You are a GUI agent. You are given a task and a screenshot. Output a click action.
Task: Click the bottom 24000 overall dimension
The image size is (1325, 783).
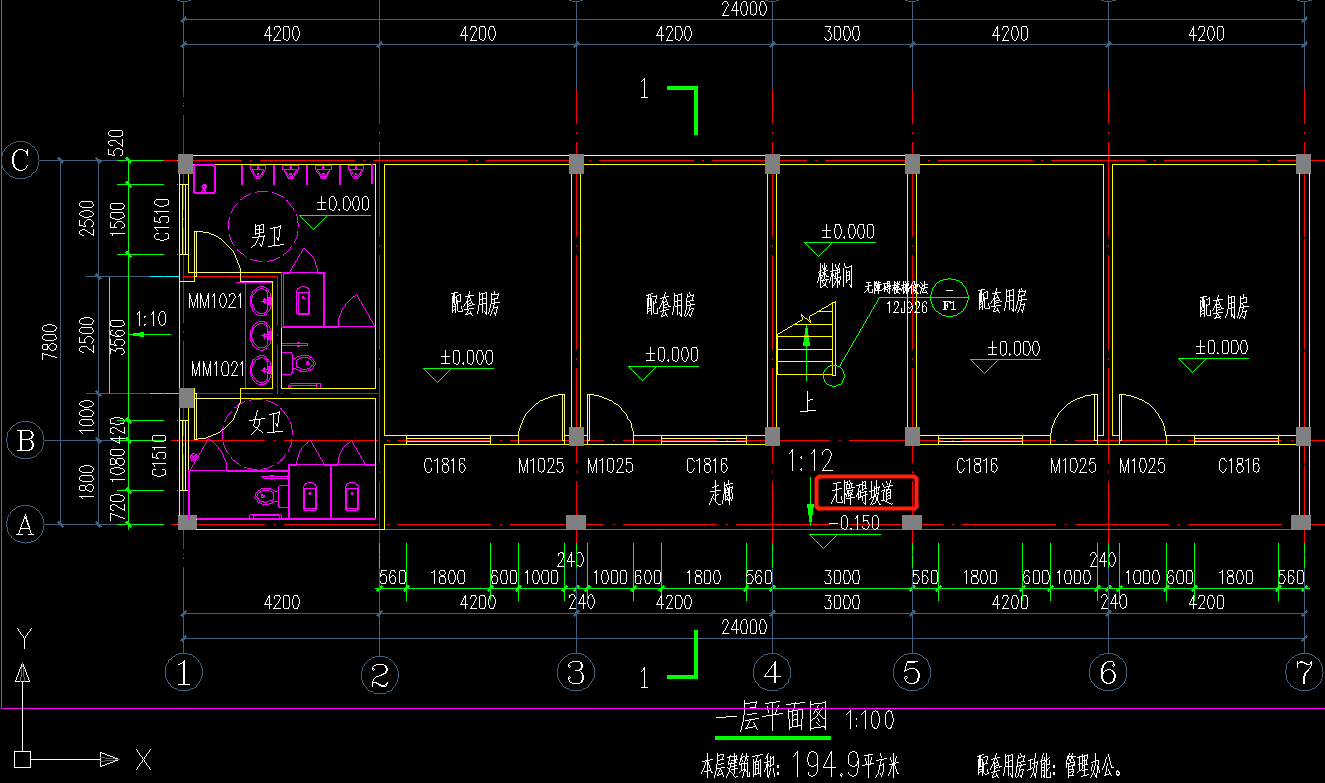click(x=744, y=628)
